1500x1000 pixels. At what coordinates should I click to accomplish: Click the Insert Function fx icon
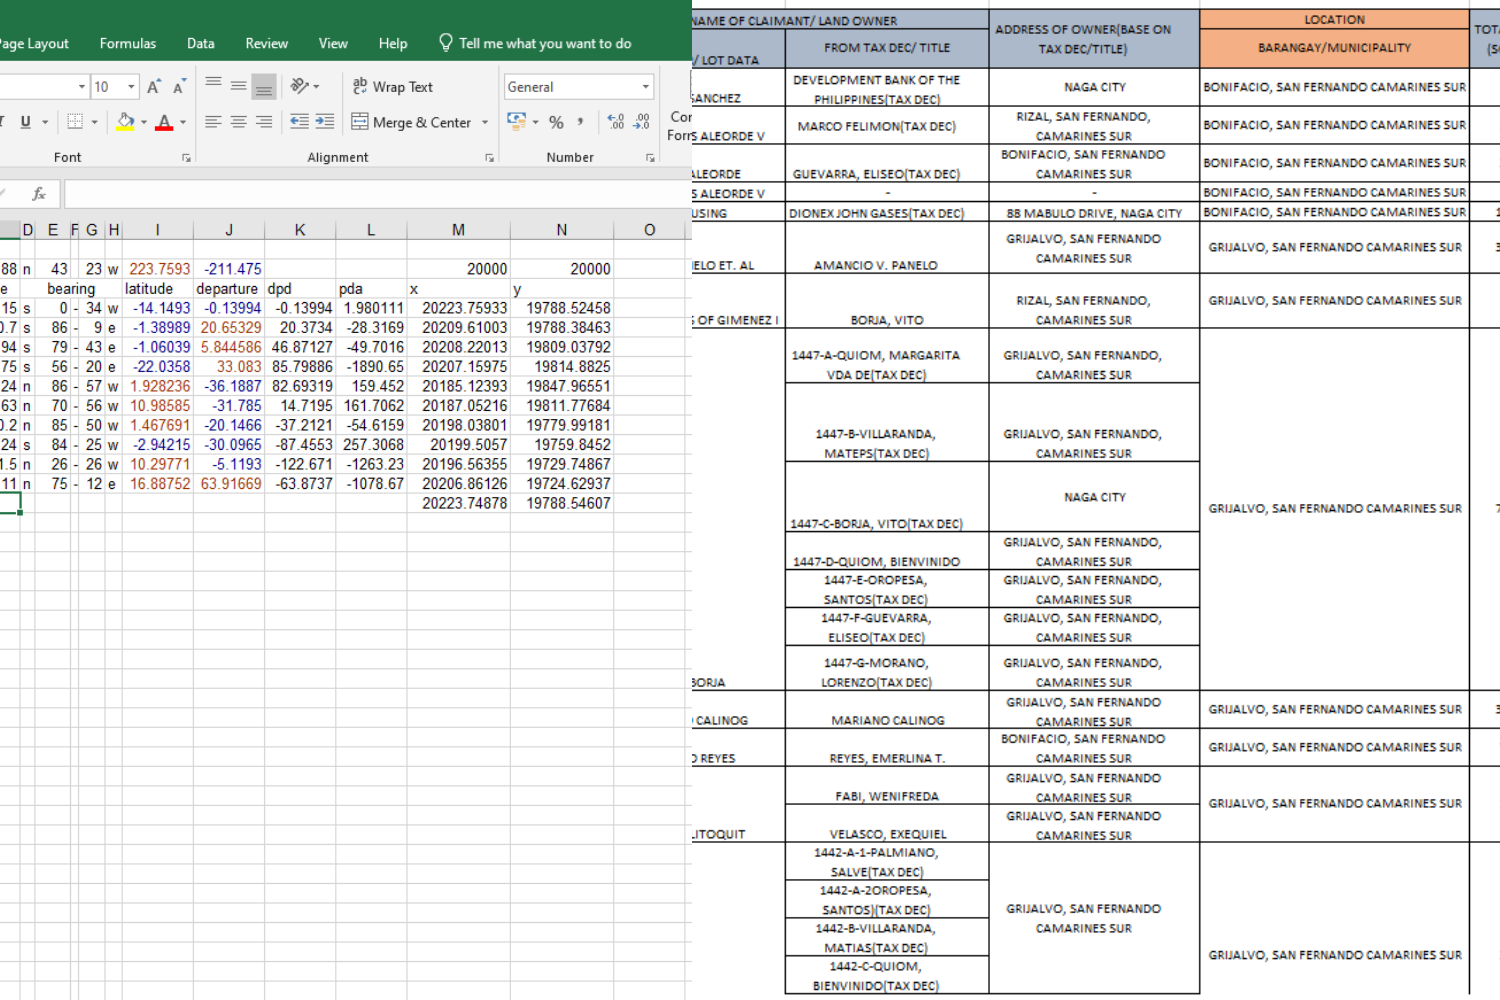point(39,194)
